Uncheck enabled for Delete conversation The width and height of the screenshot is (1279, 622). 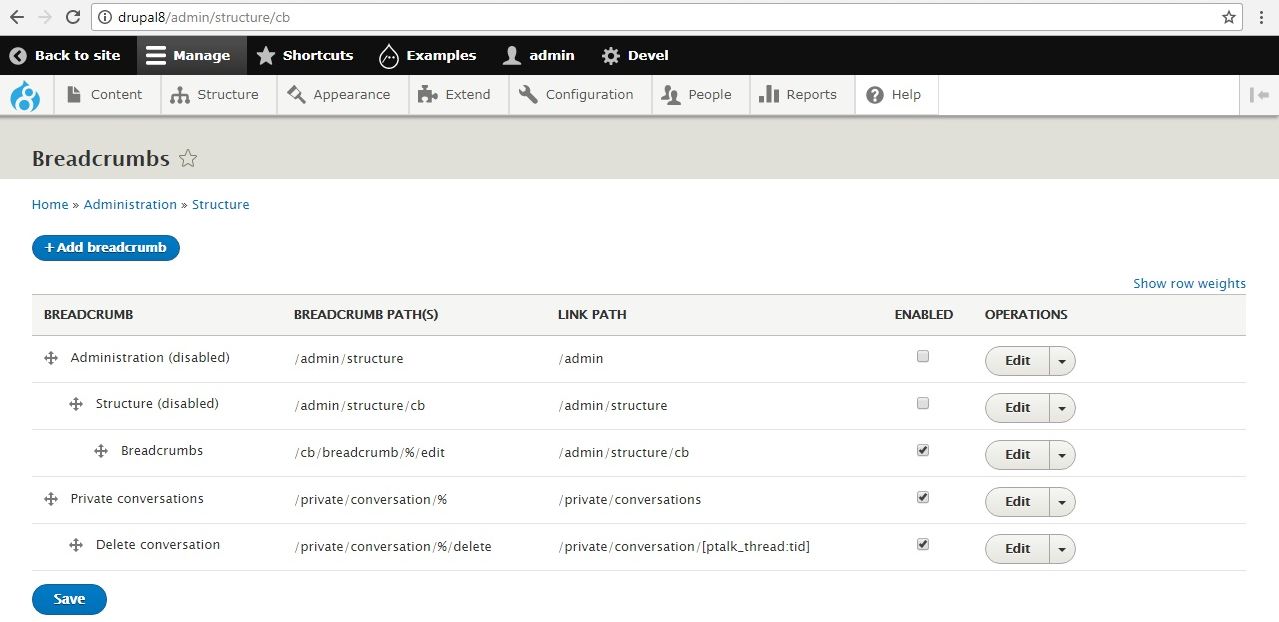coord(922,543)
